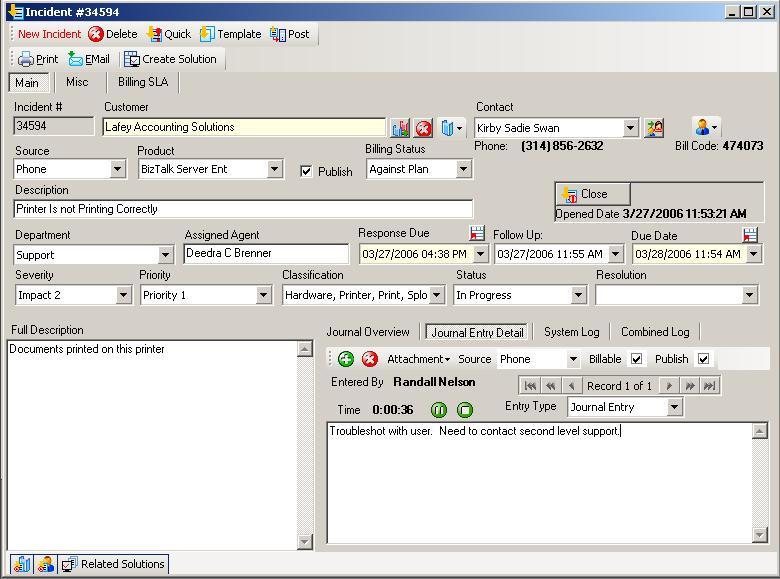Viewport: 780px width, 579px height.
Task: Rewind several journal records with double-left arrow
Action: (x=551, y=386)
